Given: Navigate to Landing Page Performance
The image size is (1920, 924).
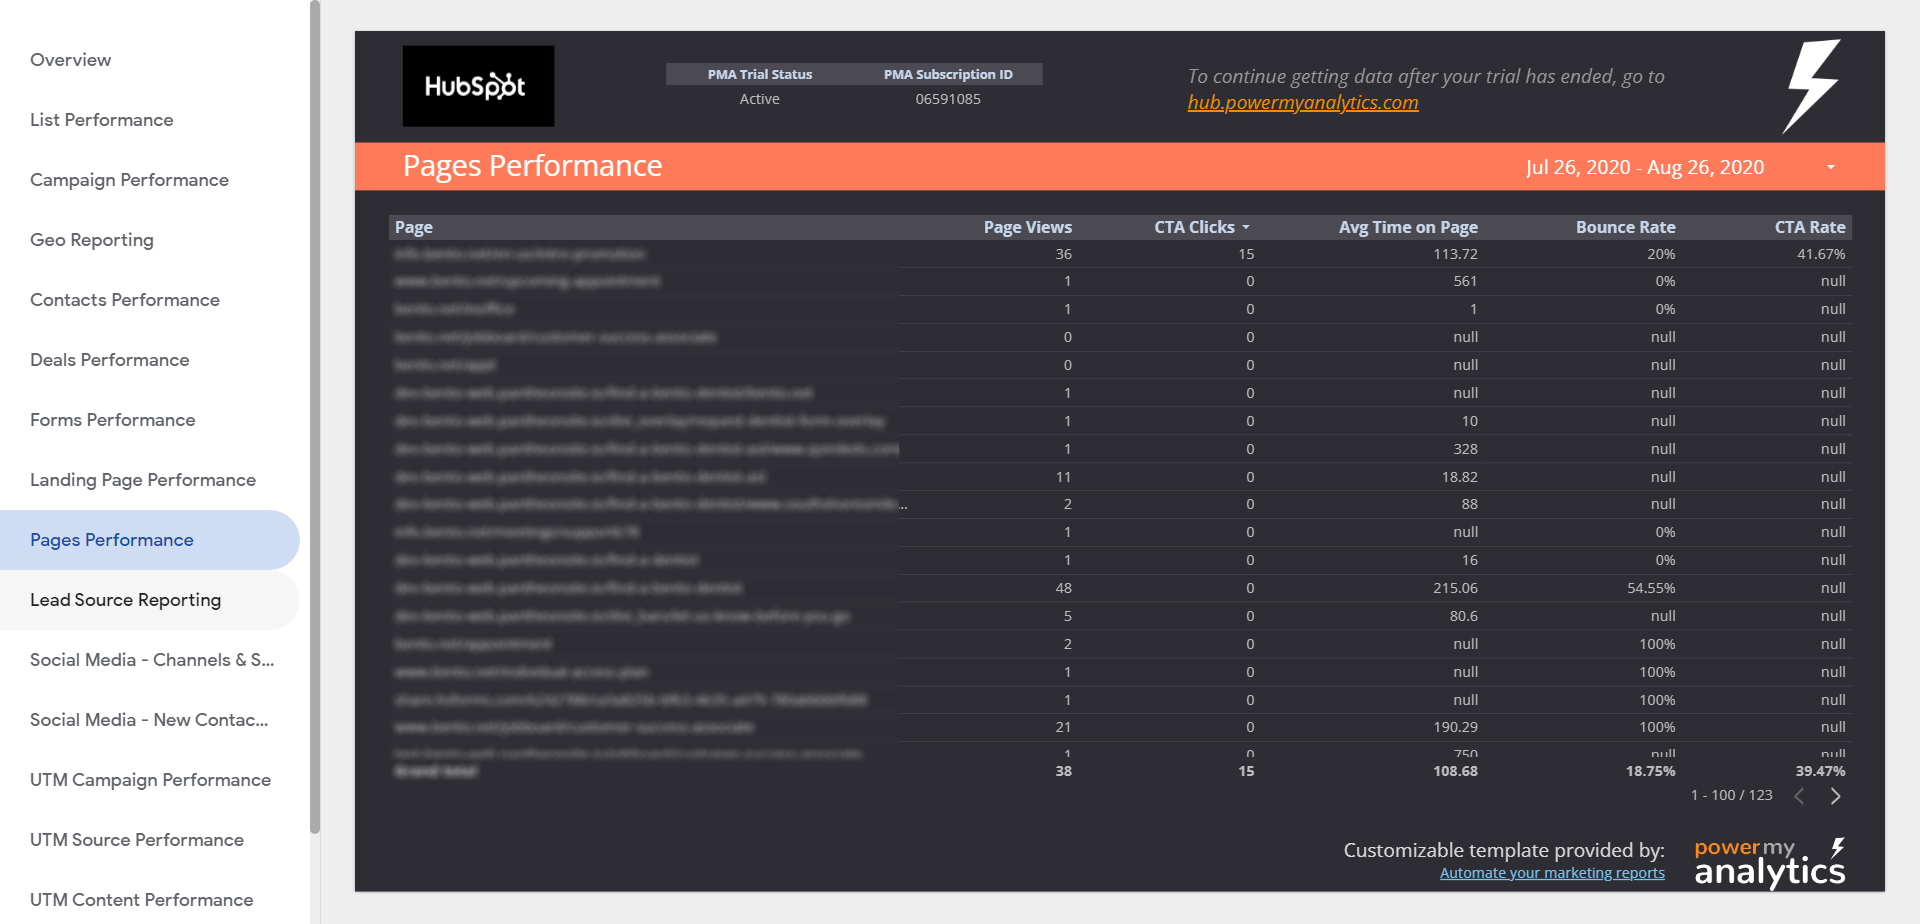Looking at the screenshot, I should [143, 480].
